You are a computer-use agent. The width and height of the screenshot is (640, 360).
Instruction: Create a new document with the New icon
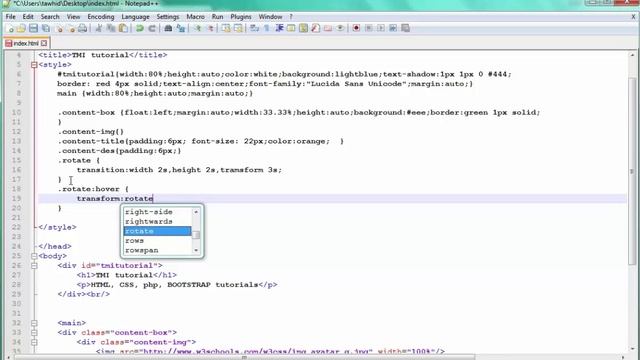click(x=10, y=28)
